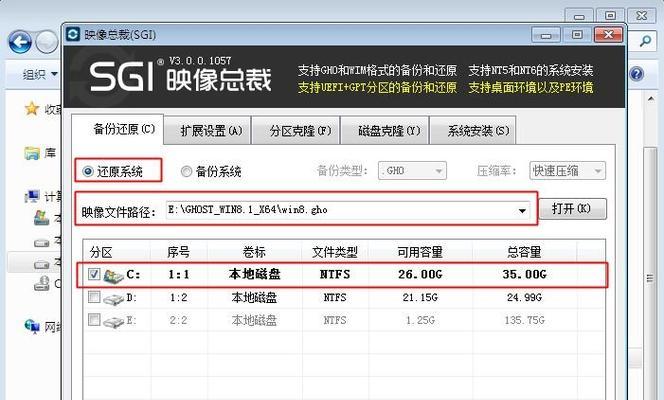The width and height of the screenshot is (664, 400).
Task: Click the image file path field
Action: (x=348, y=210)
